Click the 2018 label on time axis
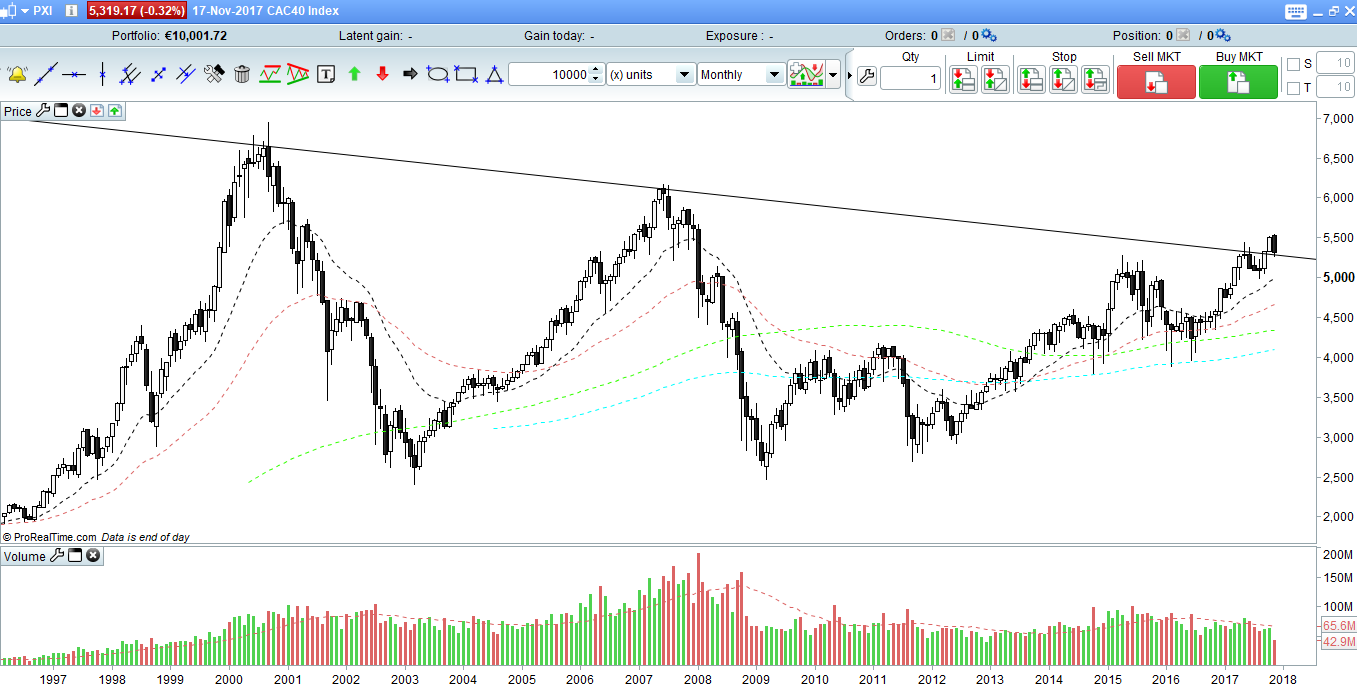This screenshot has width=1357, height=688. [1282, 680]
